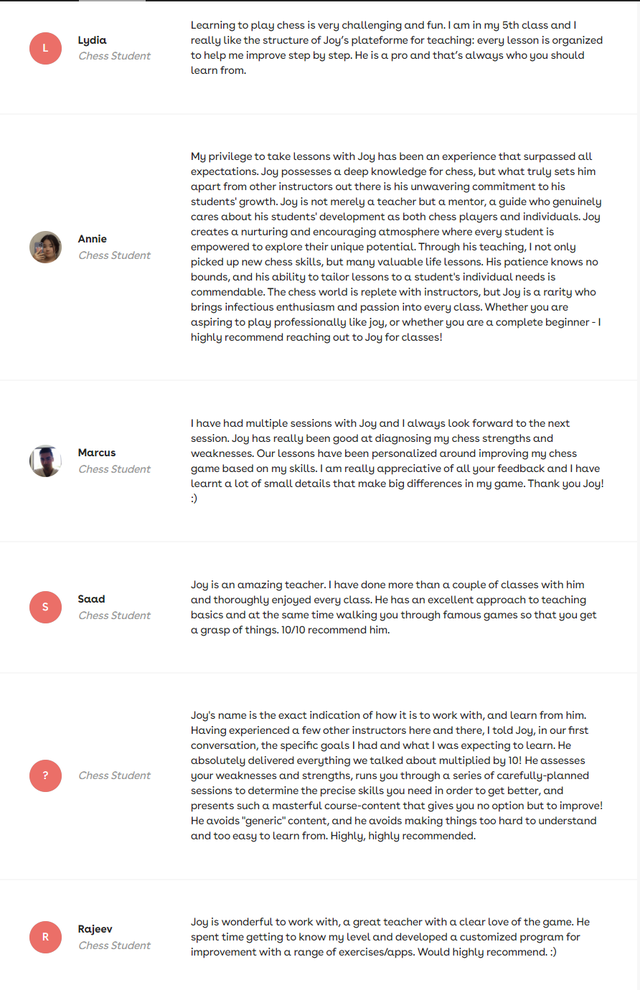Click Chess Student label under Lydia

pyautogui.click(x=114, y=56)
